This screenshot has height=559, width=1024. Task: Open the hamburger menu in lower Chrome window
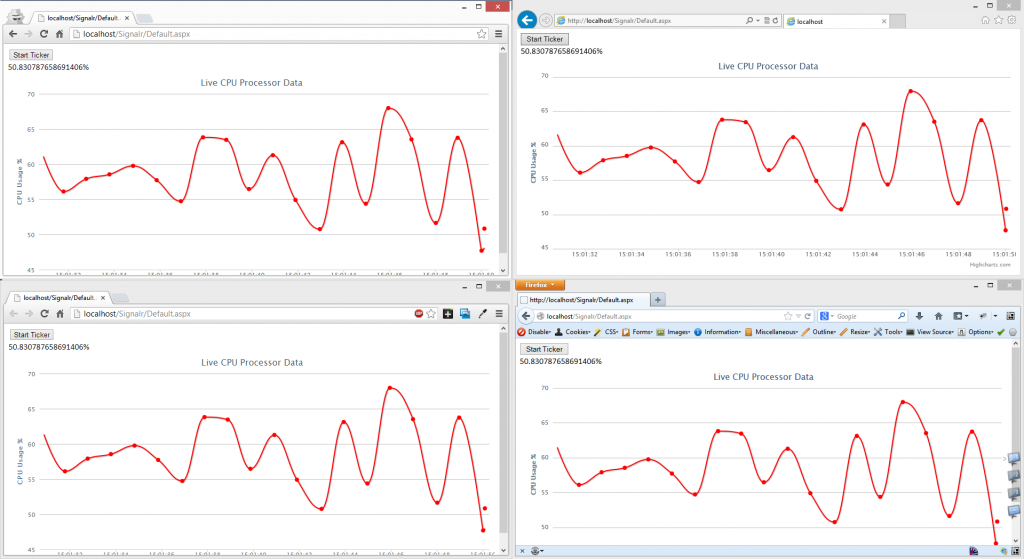tap(499, 313)
